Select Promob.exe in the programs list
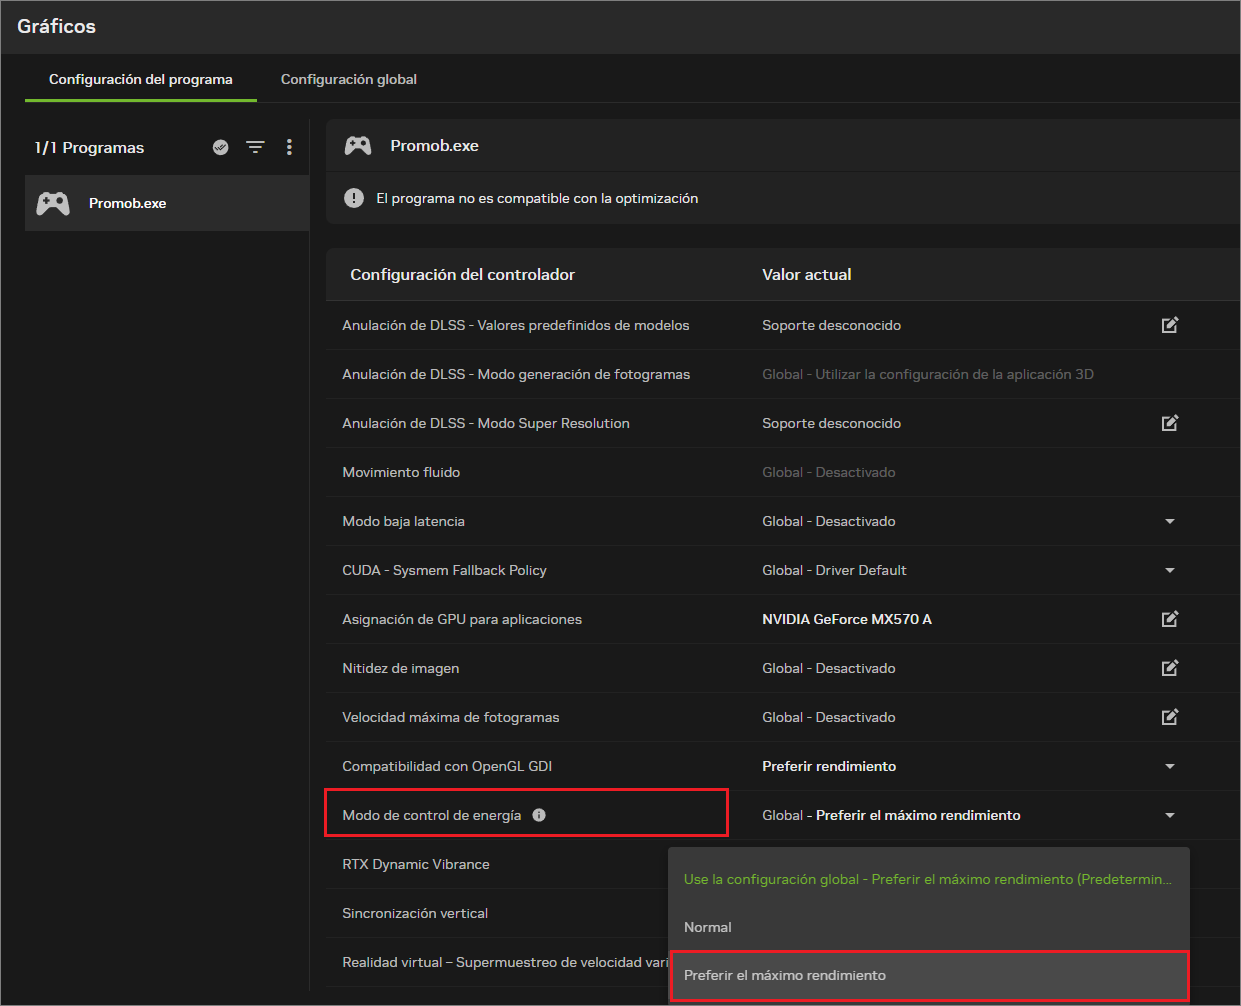 167,203
